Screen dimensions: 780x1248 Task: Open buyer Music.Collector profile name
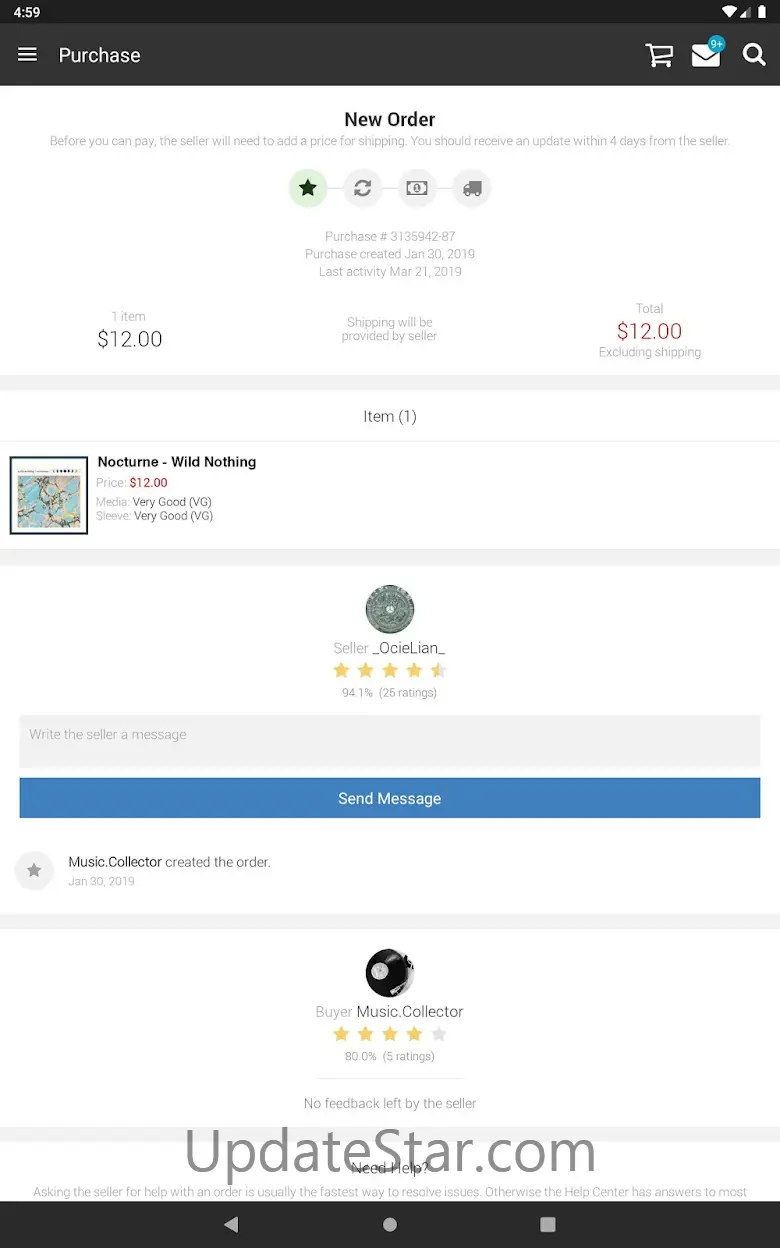click(x=410, y=1012)
